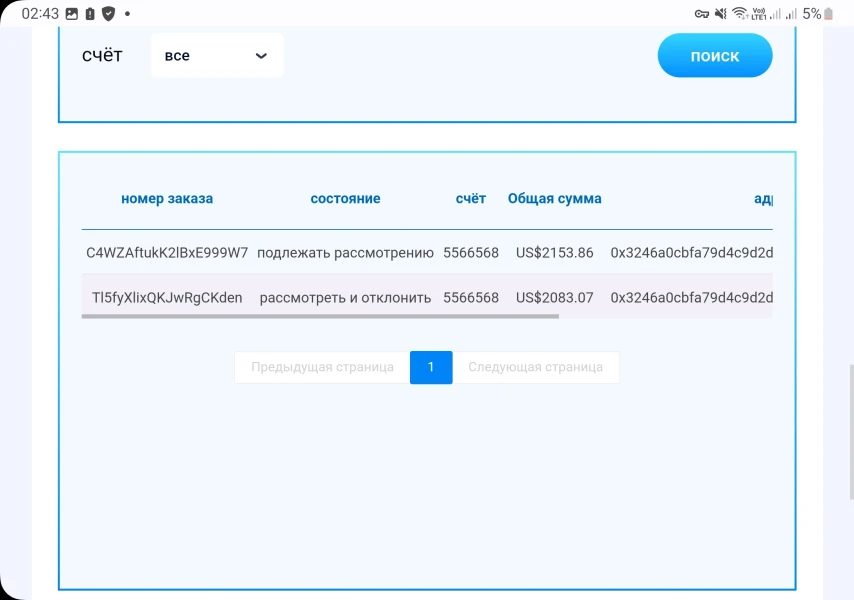Tap the gallery image status bar icon
Viewport: 854px width, 600px height.
coord(72,14)
